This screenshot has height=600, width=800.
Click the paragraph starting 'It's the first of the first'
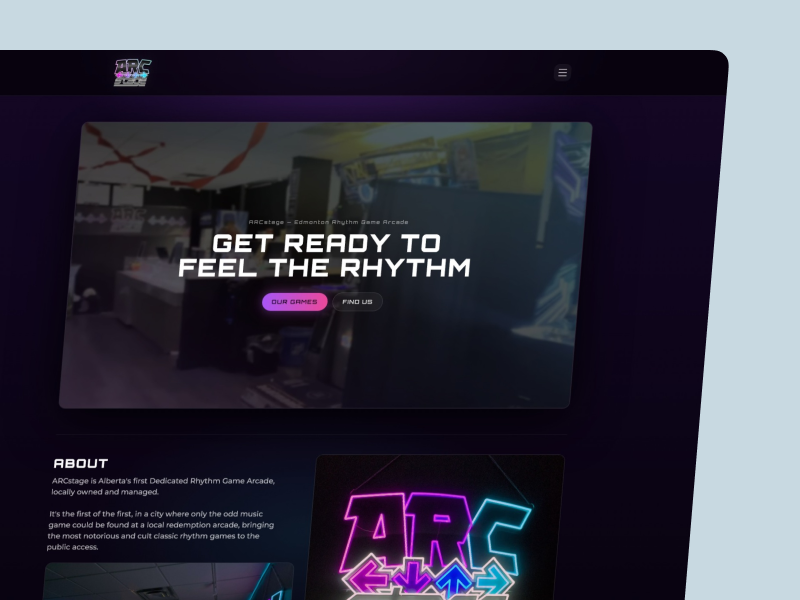[161, 530]
